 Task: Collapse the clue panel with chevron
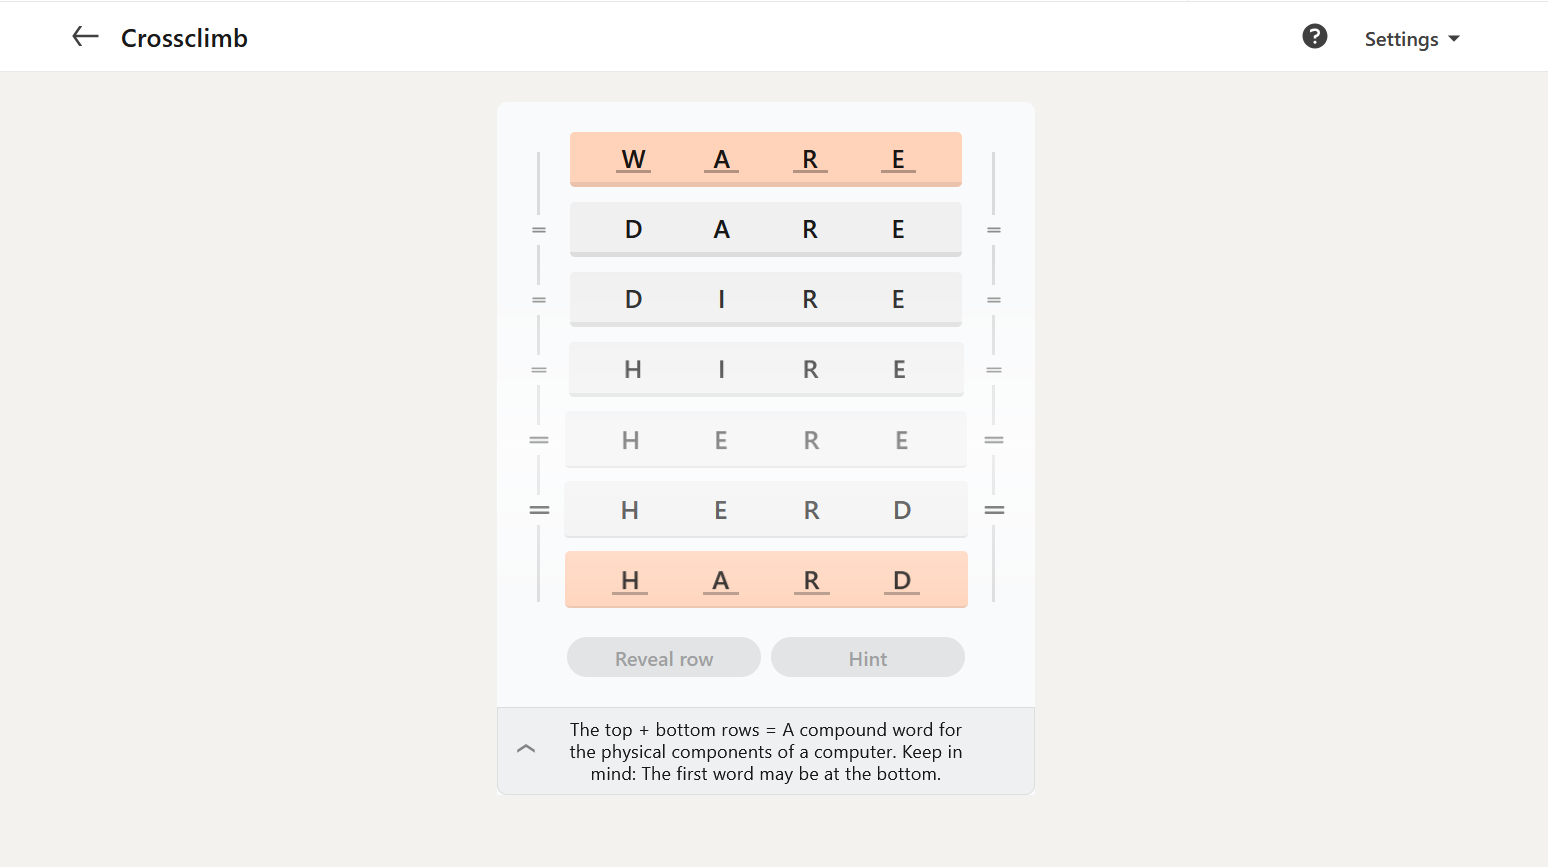[526, 748]
